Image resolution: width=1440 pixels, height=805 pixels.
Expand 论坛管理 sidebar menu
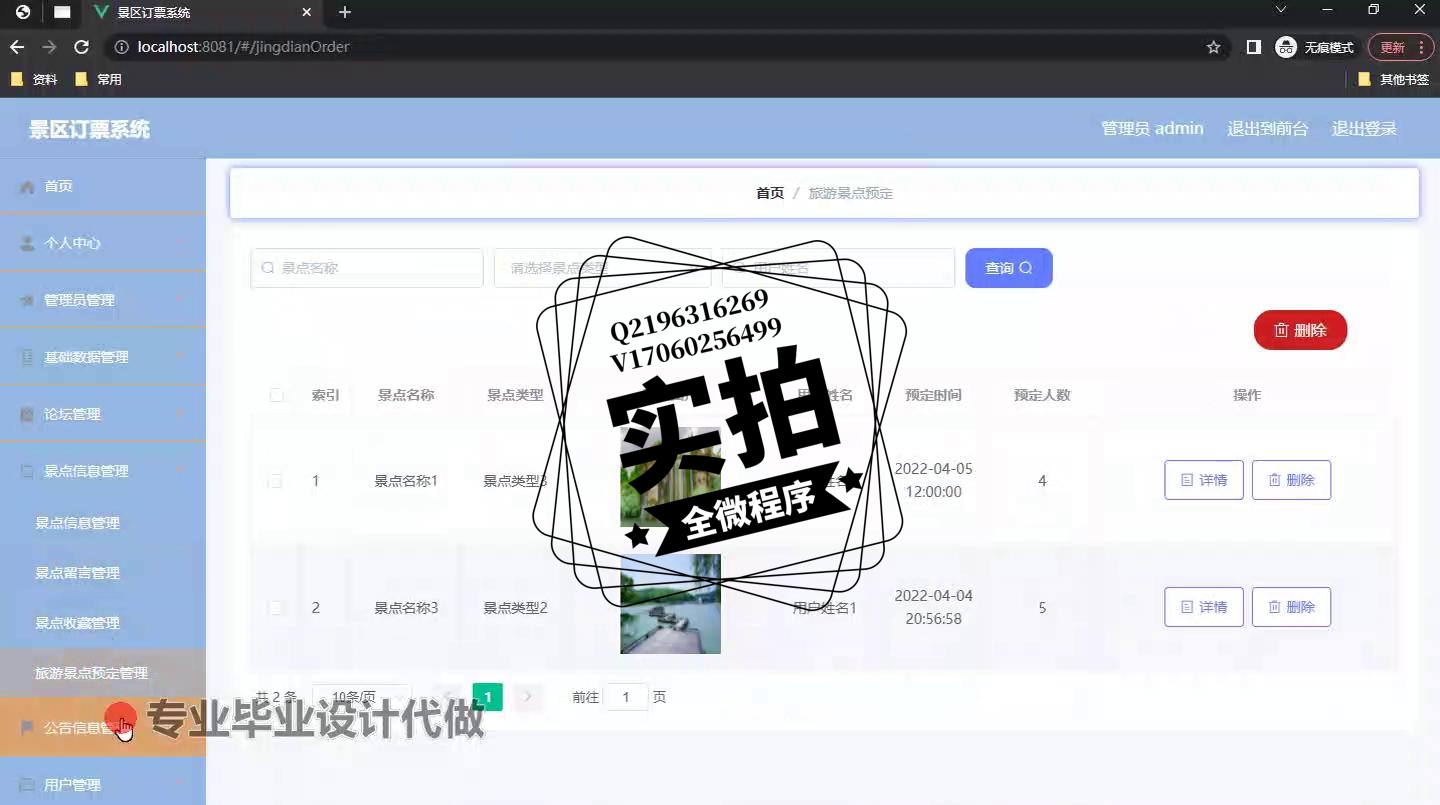coord(103,414)
